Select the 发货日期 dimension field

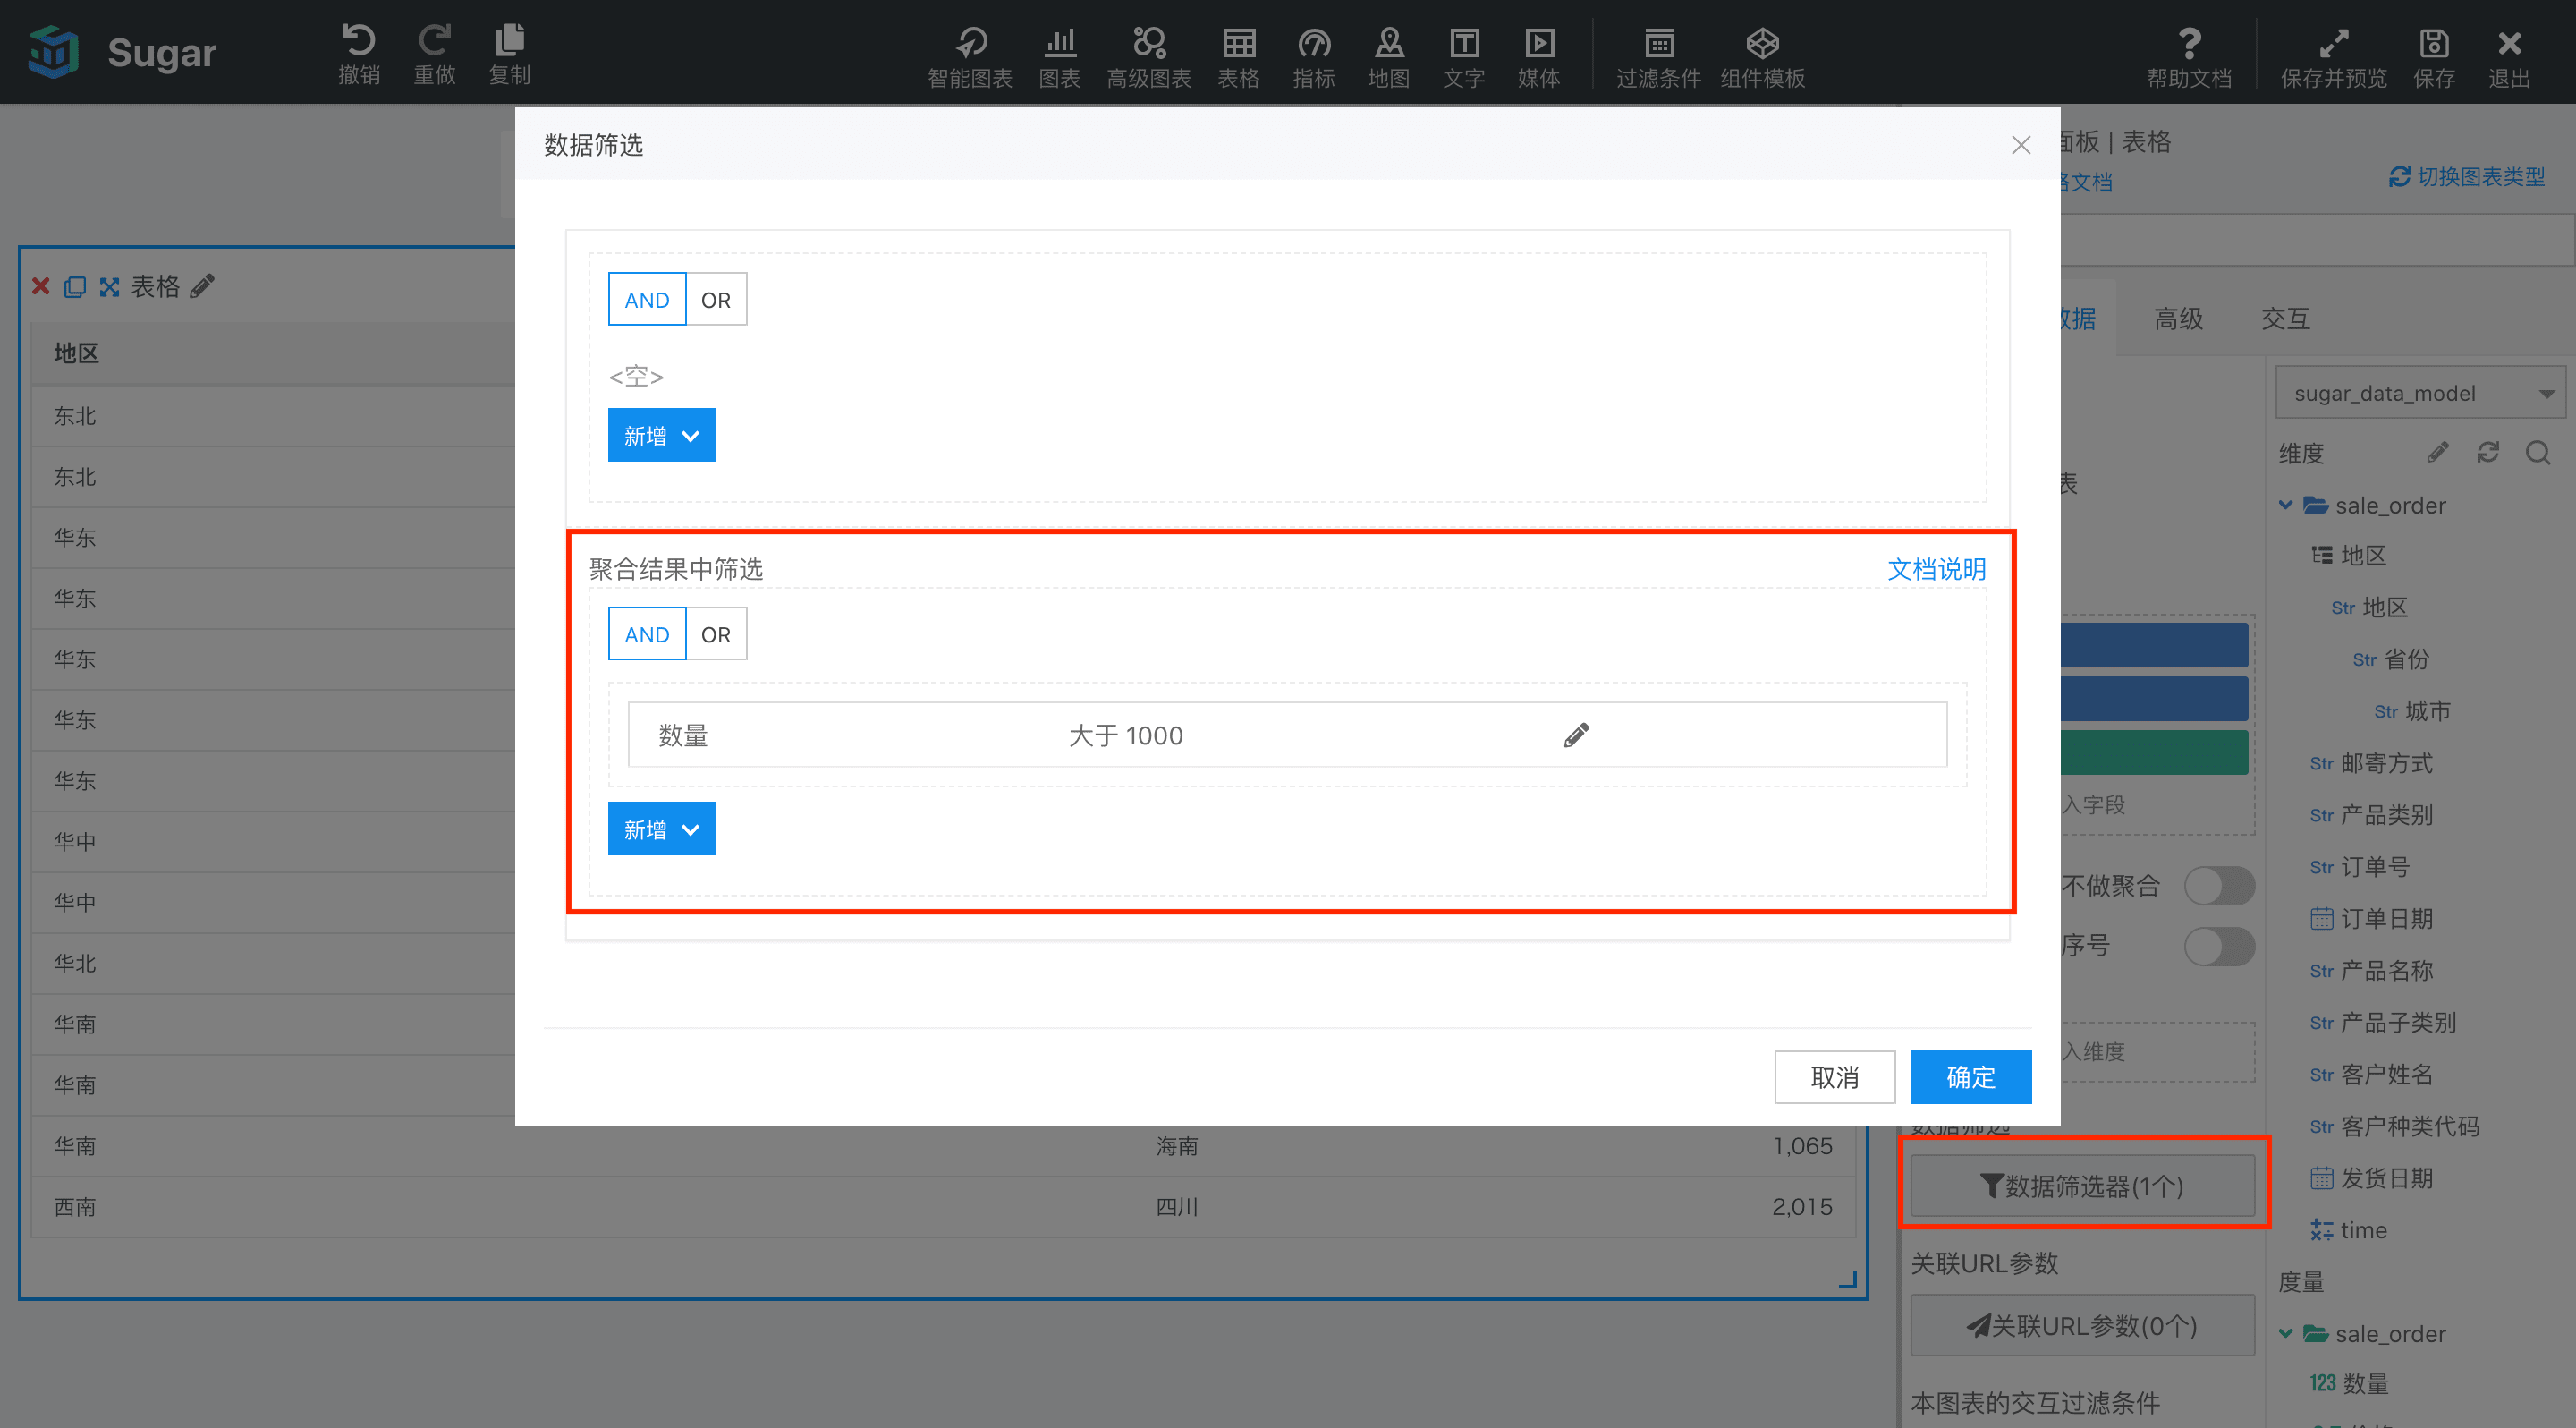pyautogui.click(x=2371, y=1178)
